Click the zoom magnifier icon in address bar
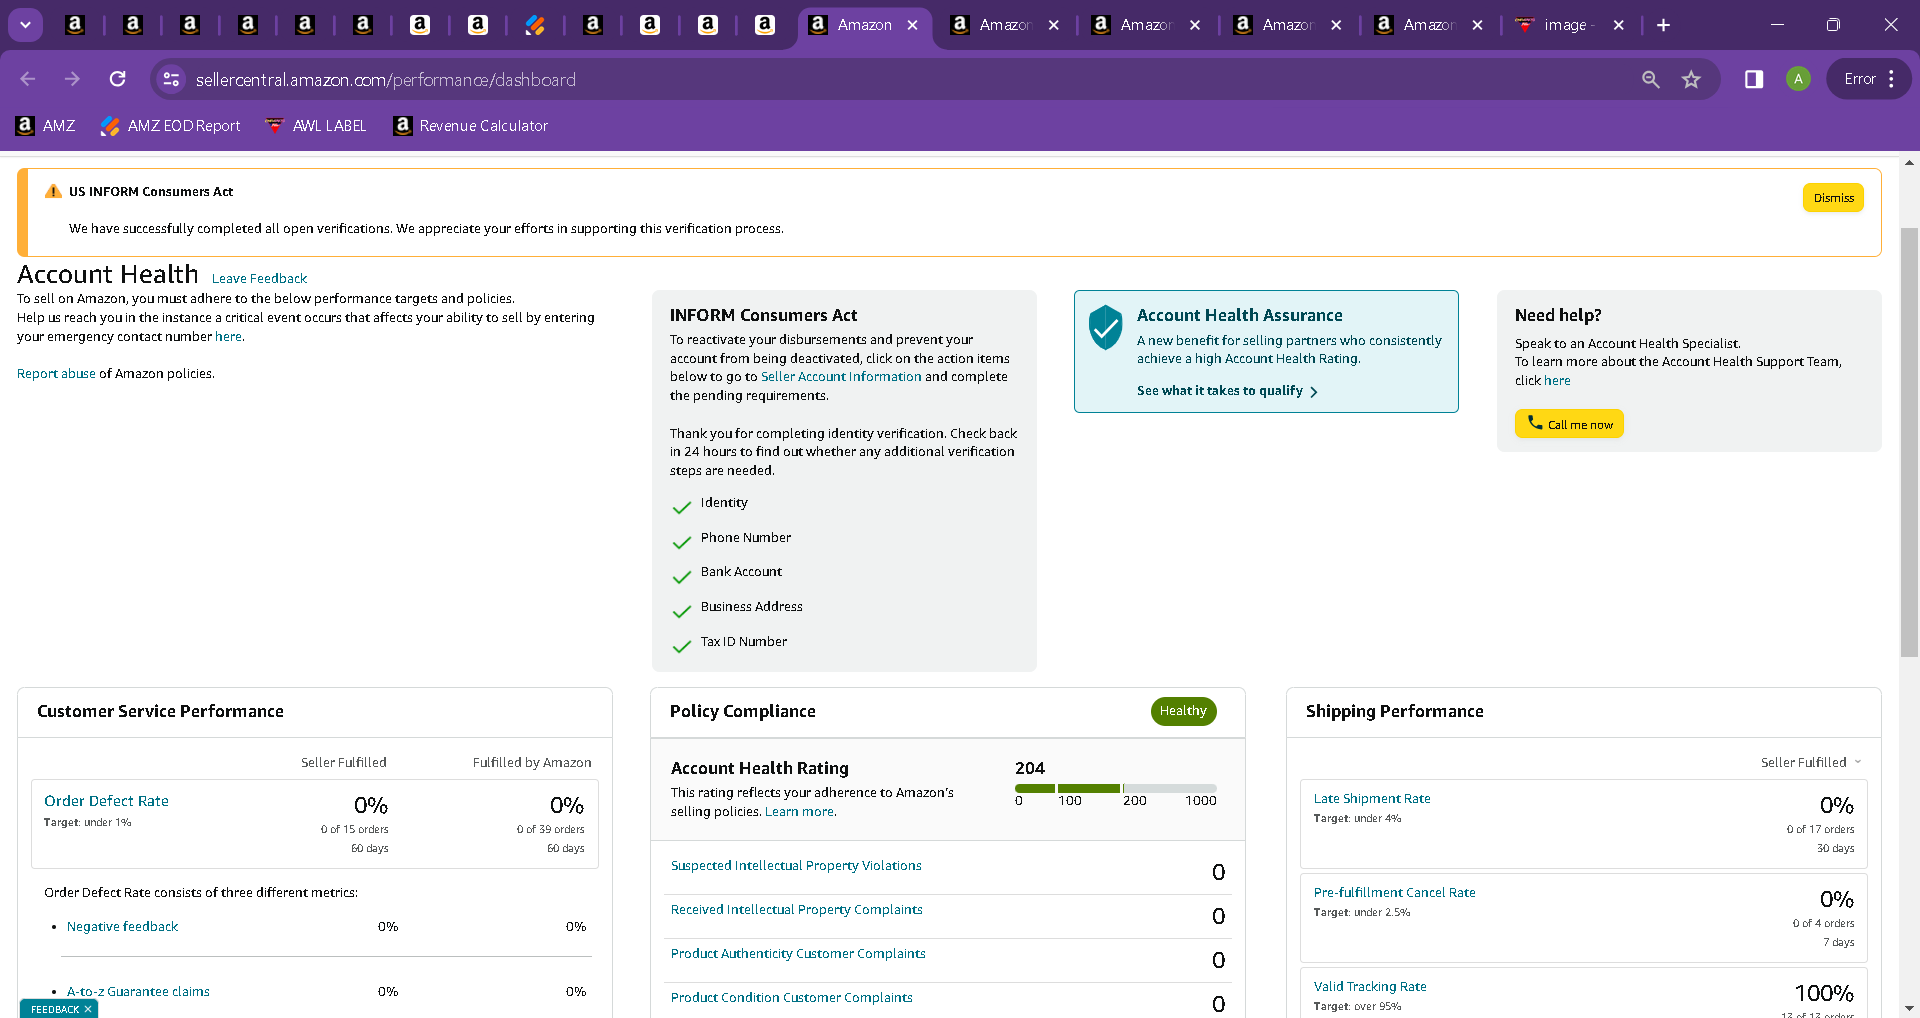1920x1018 pixels. point(1650,79)
